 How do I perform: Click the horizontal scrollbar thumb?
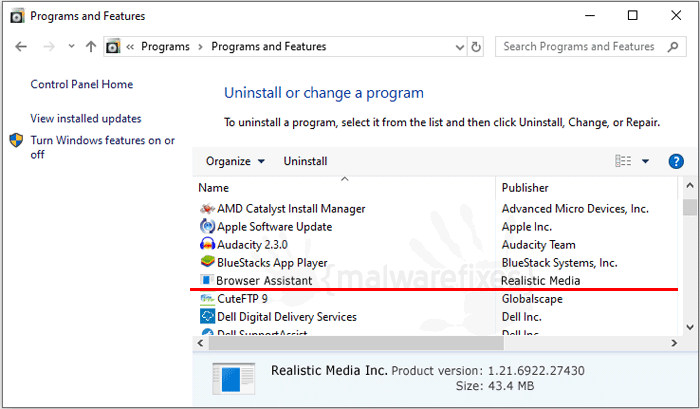click(356, 343)
